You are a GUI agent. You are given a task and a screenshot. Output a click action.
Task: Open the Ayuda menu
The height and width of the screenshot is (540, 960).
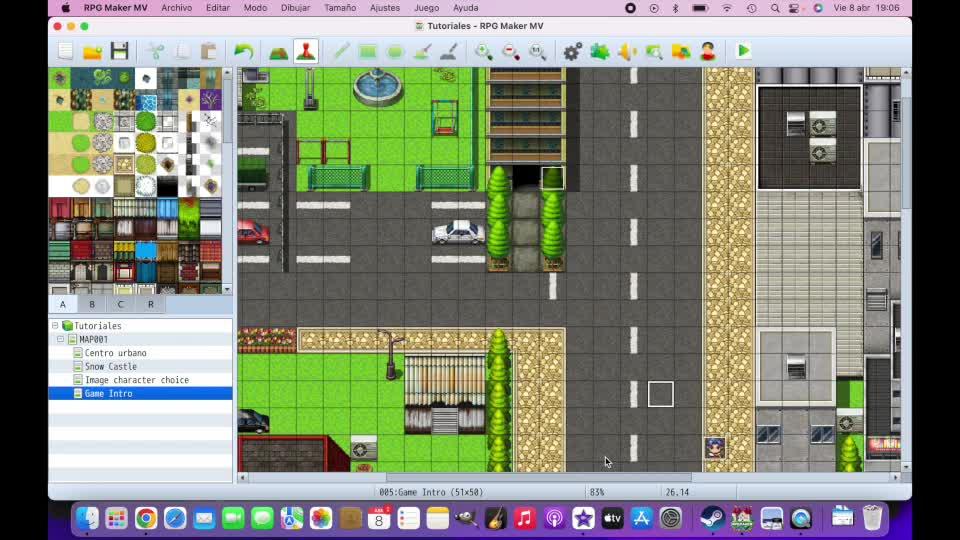click(465, 8)
